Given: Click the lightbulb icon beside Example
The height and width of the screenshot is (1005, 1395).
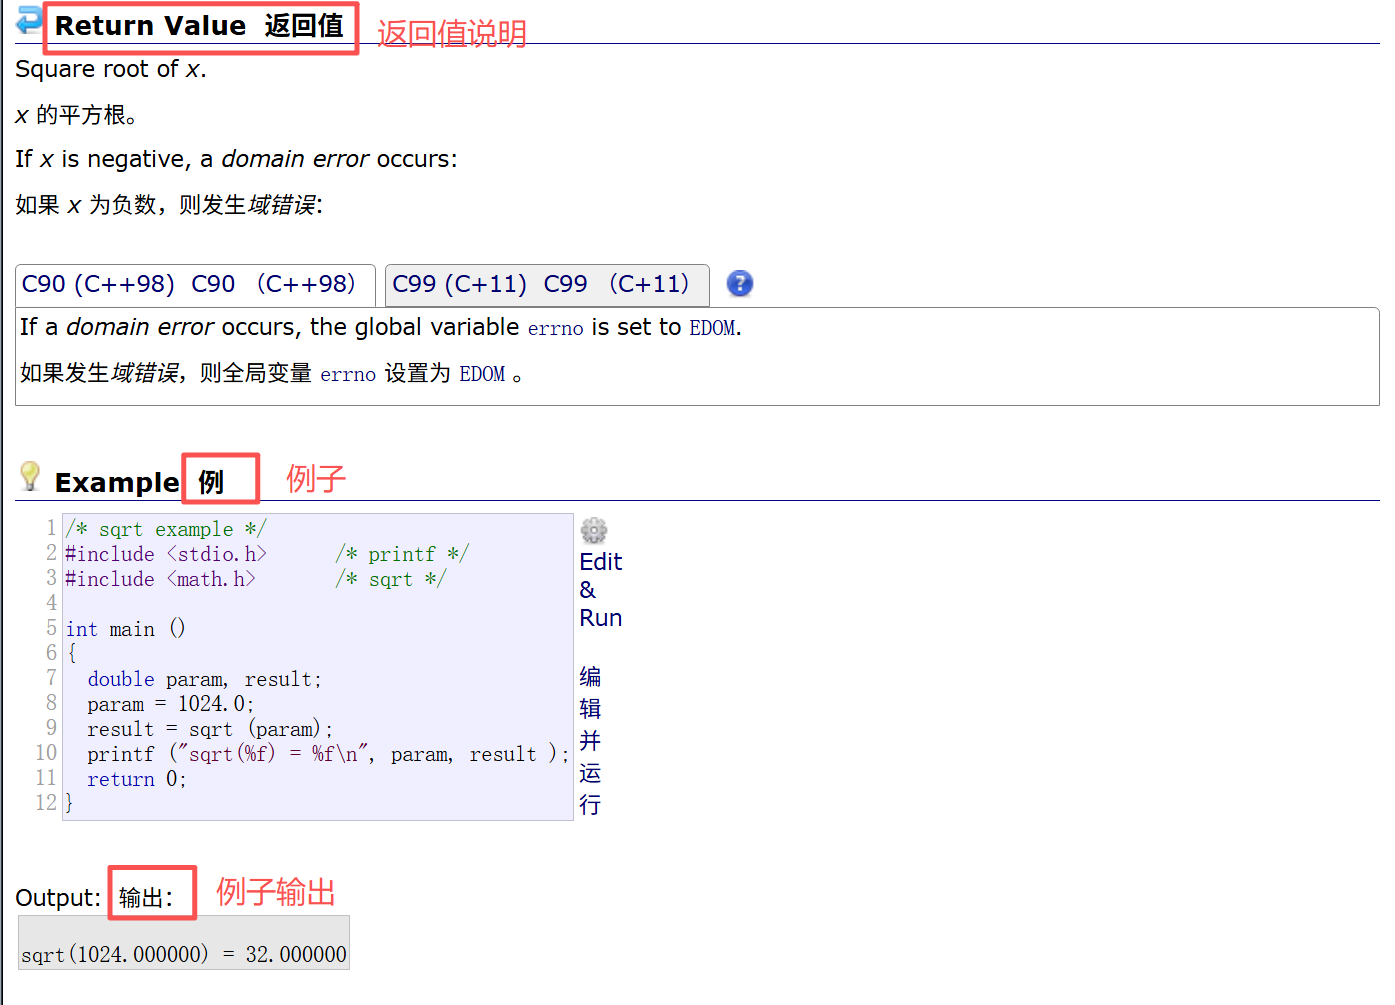Looking at the screenshot, I should [30, 477].
